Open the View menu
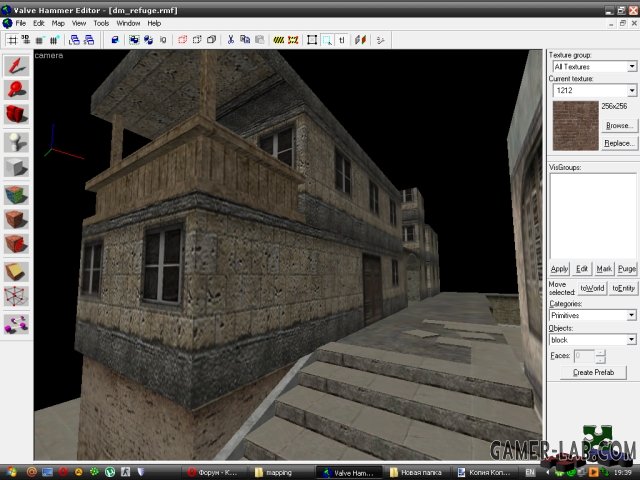The image size is (640, 480). point(79,23)
